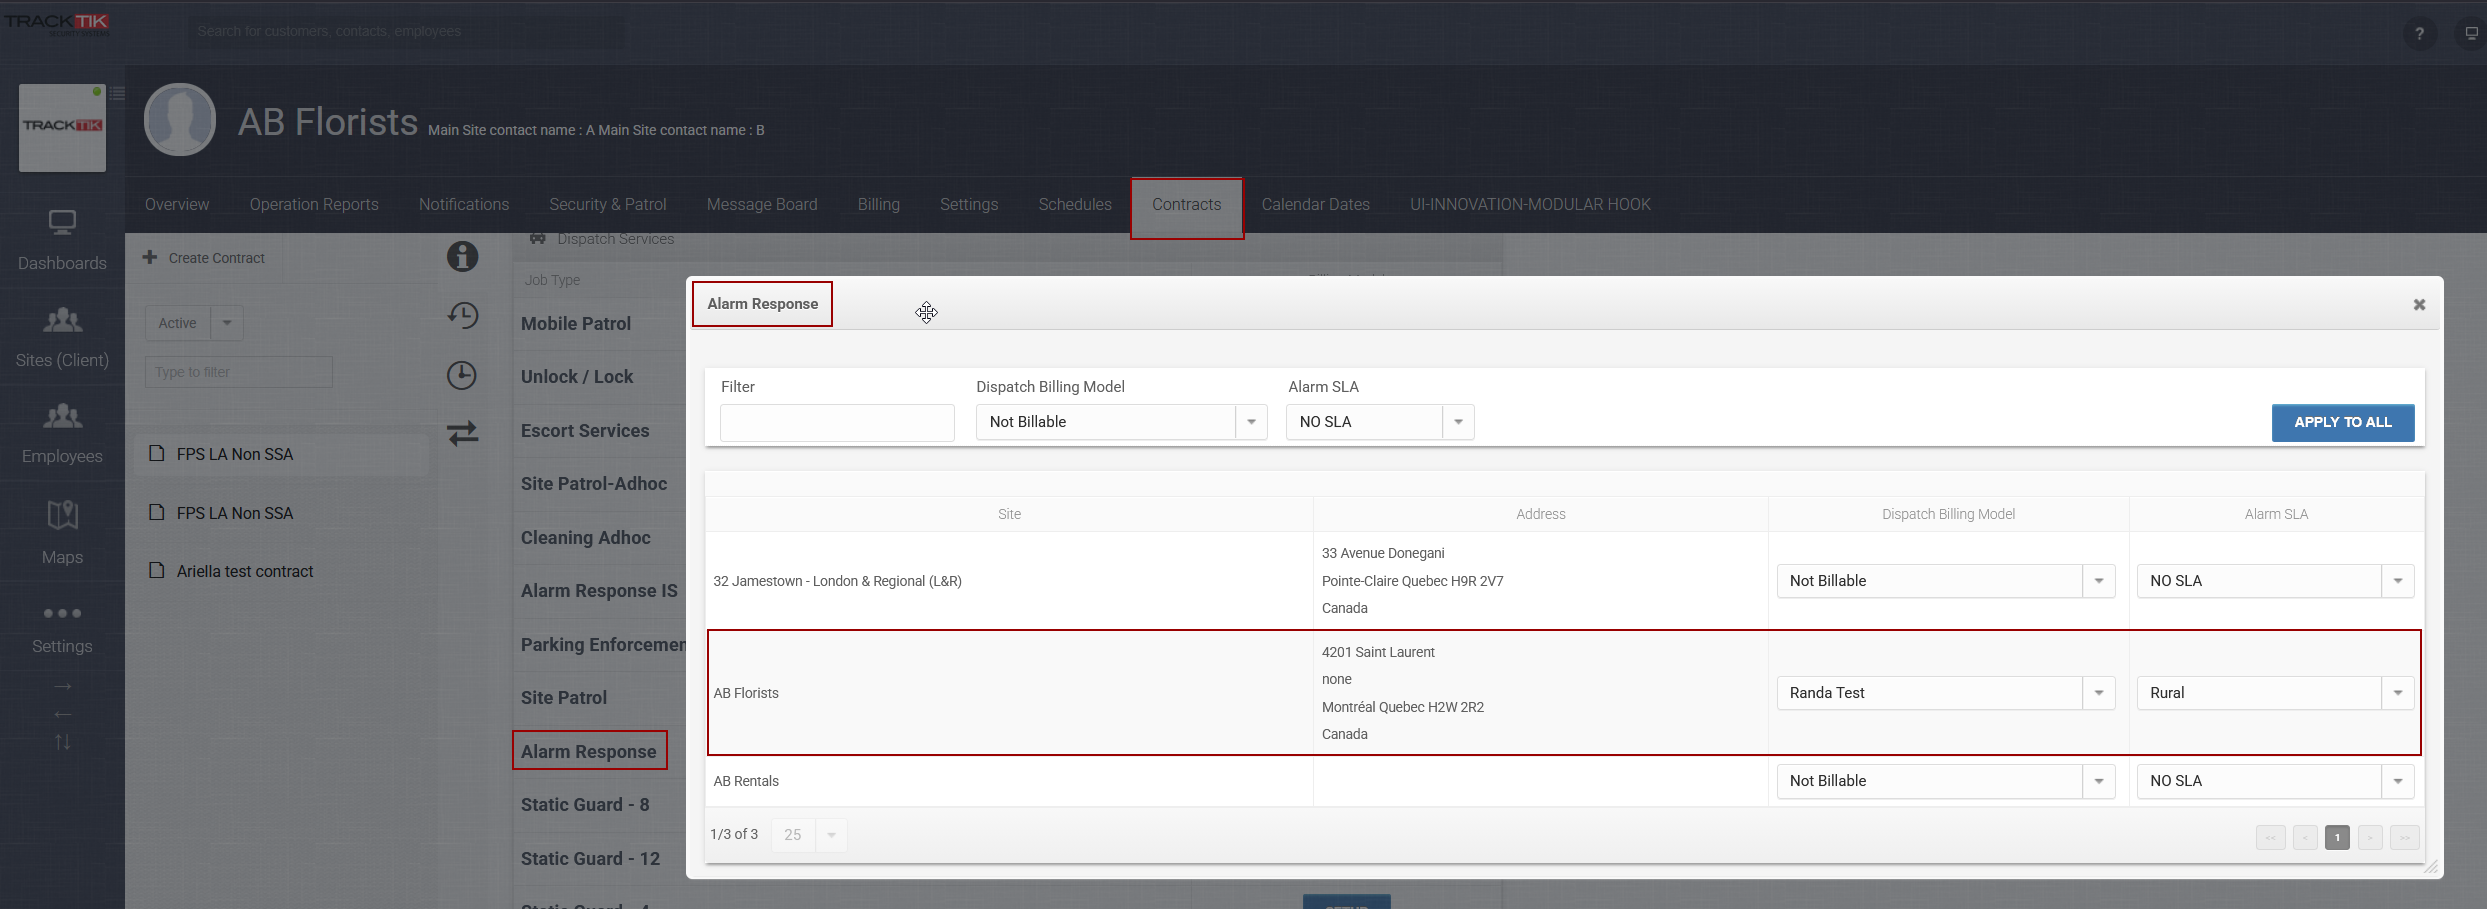Open the Notifications tab
The width and height of the screenshot is (2487, 909).
coord(464,204)
